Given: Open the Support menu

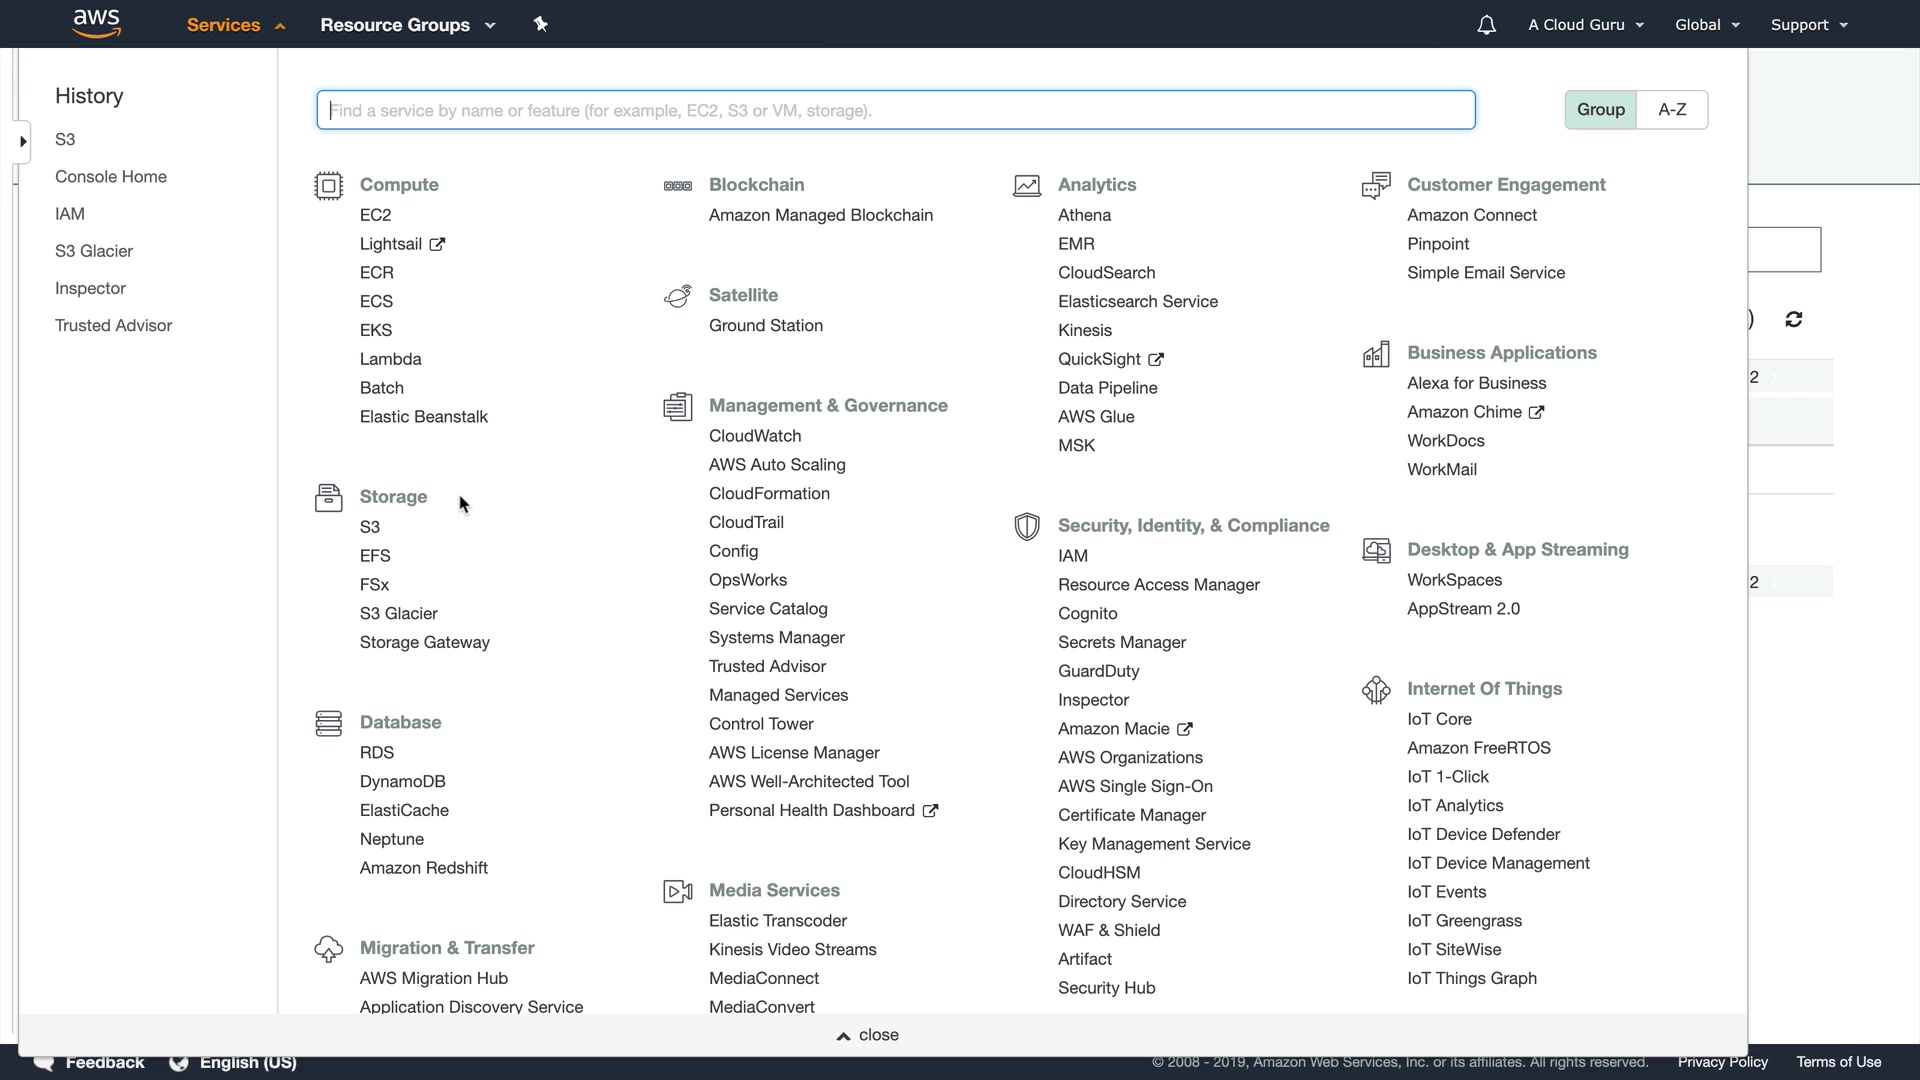Looking at the screenshot, I should click(x=1808, y=25).
